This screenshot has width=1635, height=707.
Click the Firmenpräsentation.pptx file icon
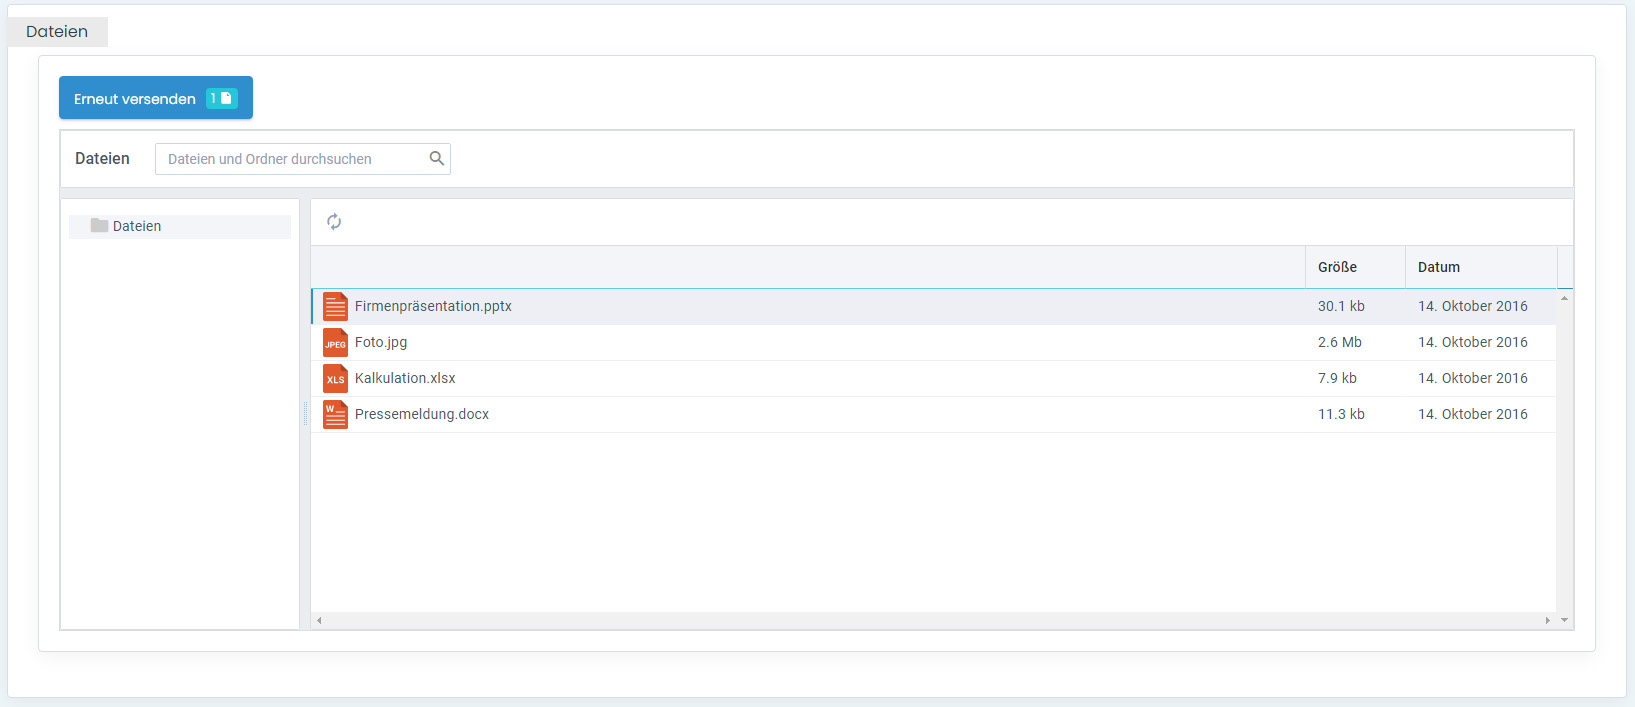[335, 306]
